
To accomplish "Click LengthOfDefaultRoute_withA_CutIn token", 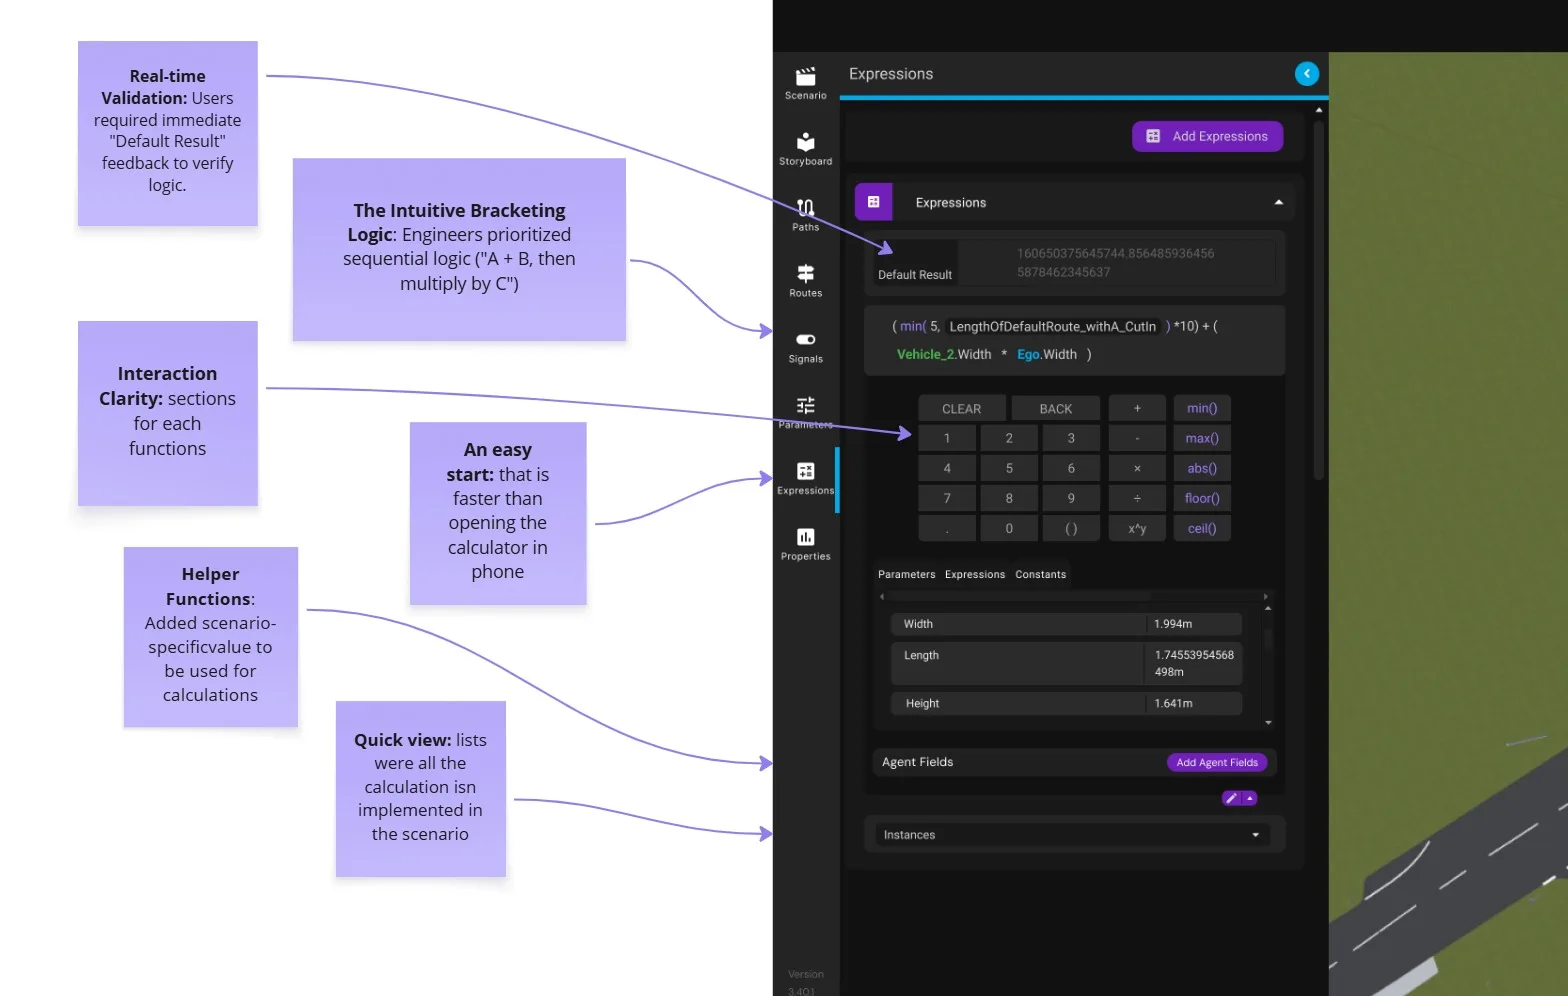I will pyautogui.click(x=1052, y=326).
